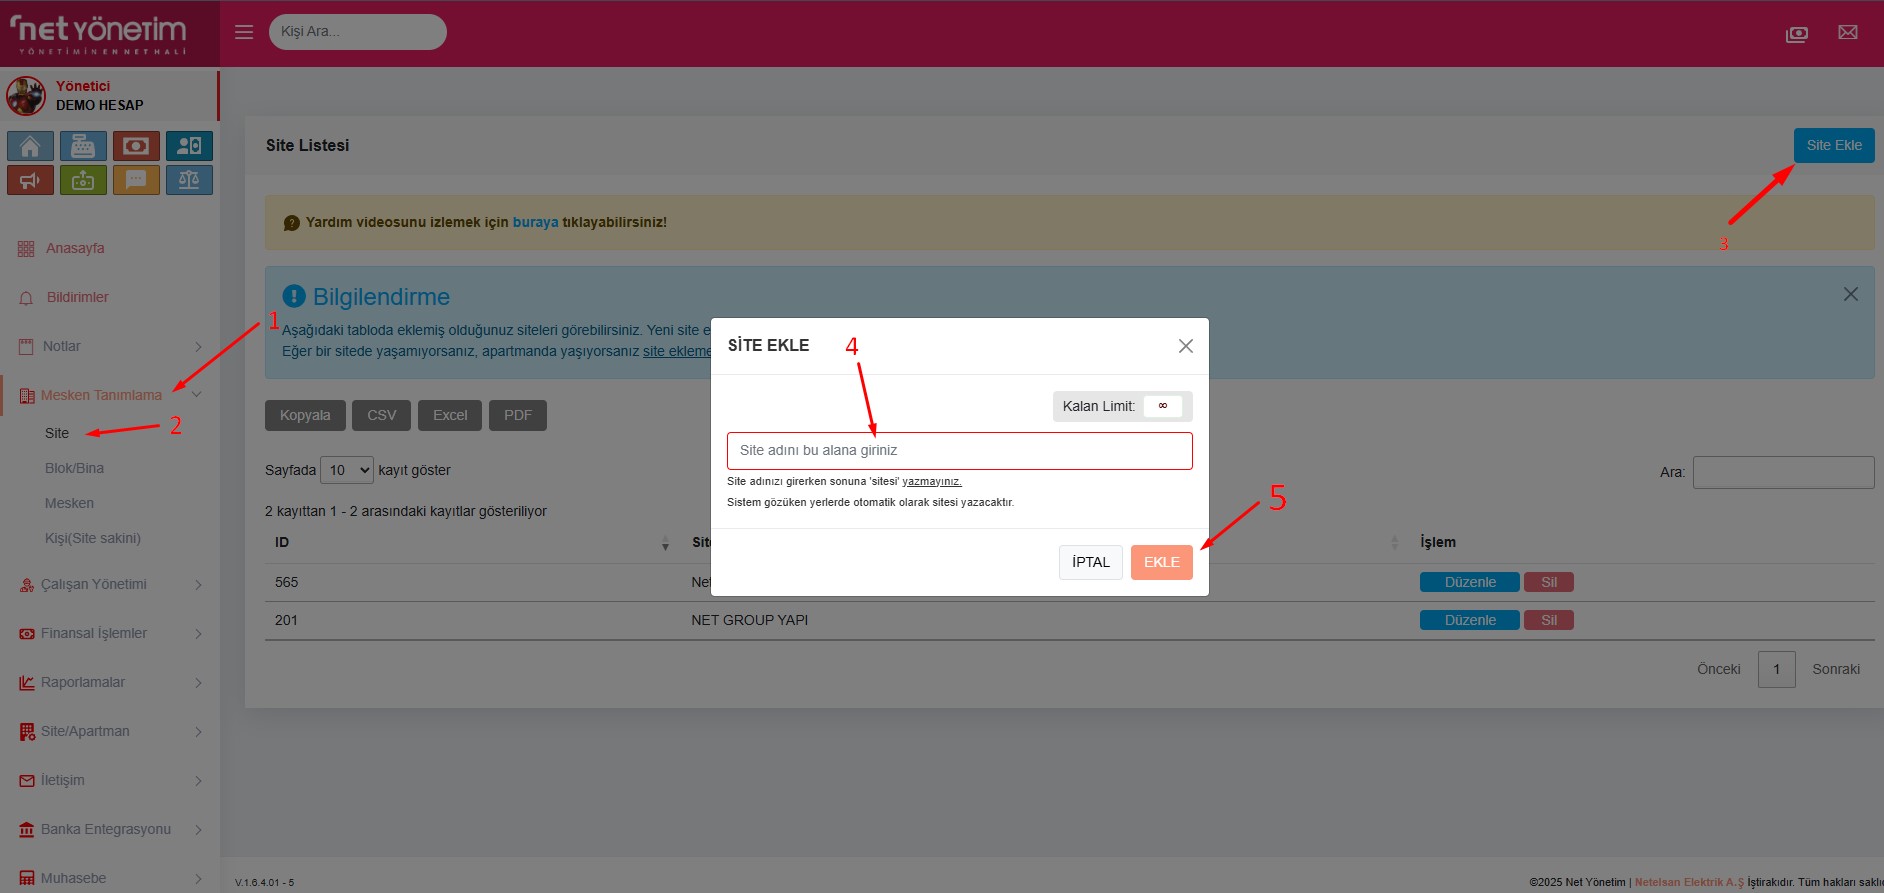Click Düzenle for NET GROUP YAPI
The image size is (1884, 893).
pyautogui.click(x=1470, y=620)
